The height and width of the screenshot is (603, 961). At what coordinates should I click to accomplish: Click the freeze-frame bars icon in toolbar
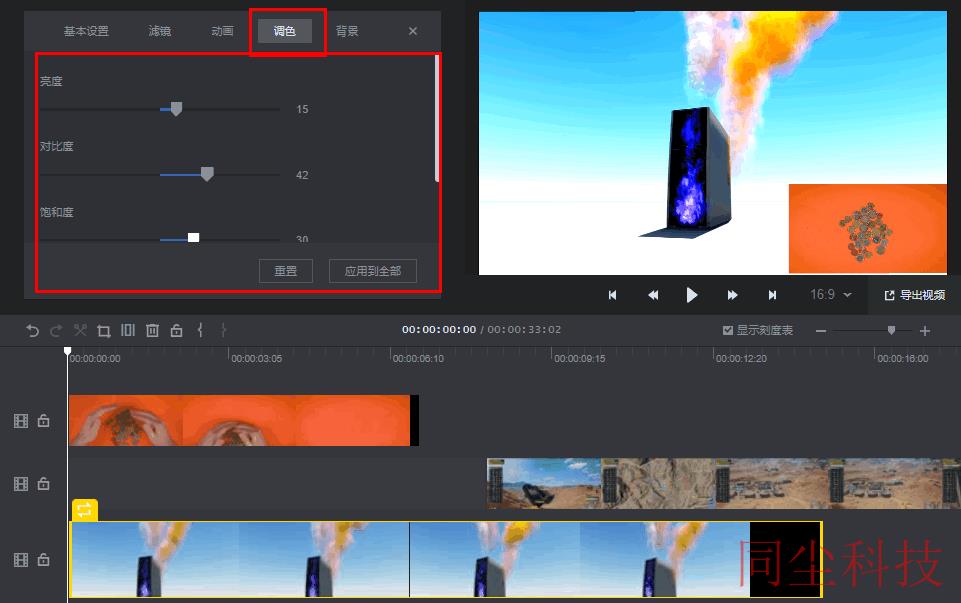(x=127, y=330)
